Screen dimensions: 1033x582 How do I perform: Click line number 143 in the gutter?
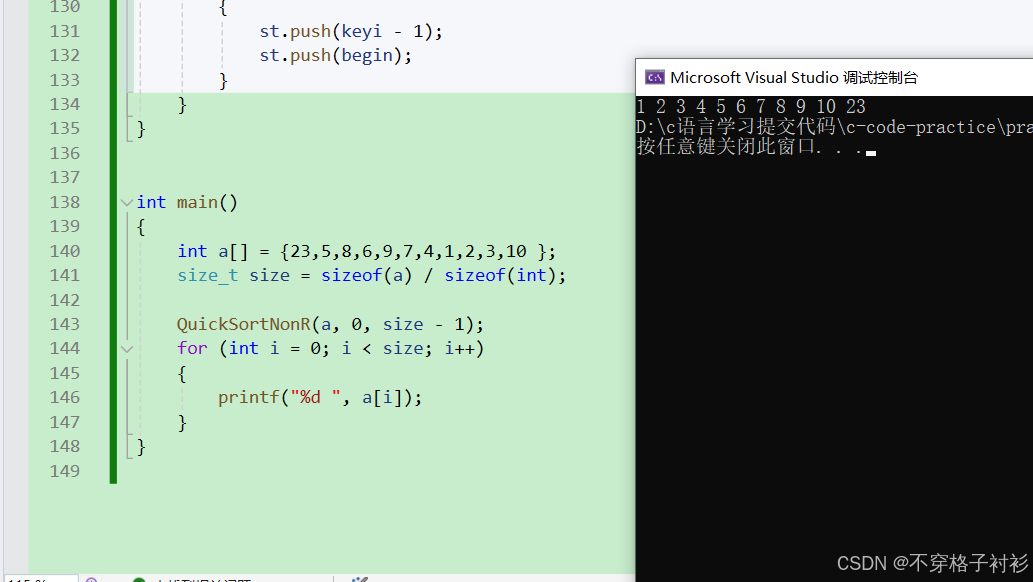(x=65, y=324)
